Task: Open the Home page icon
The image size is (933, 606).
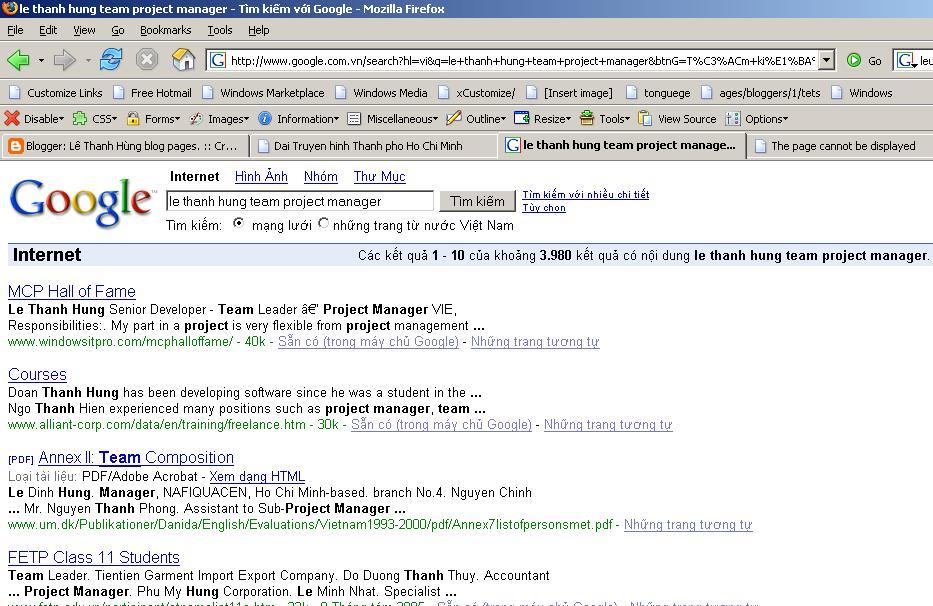Action: 183,60
